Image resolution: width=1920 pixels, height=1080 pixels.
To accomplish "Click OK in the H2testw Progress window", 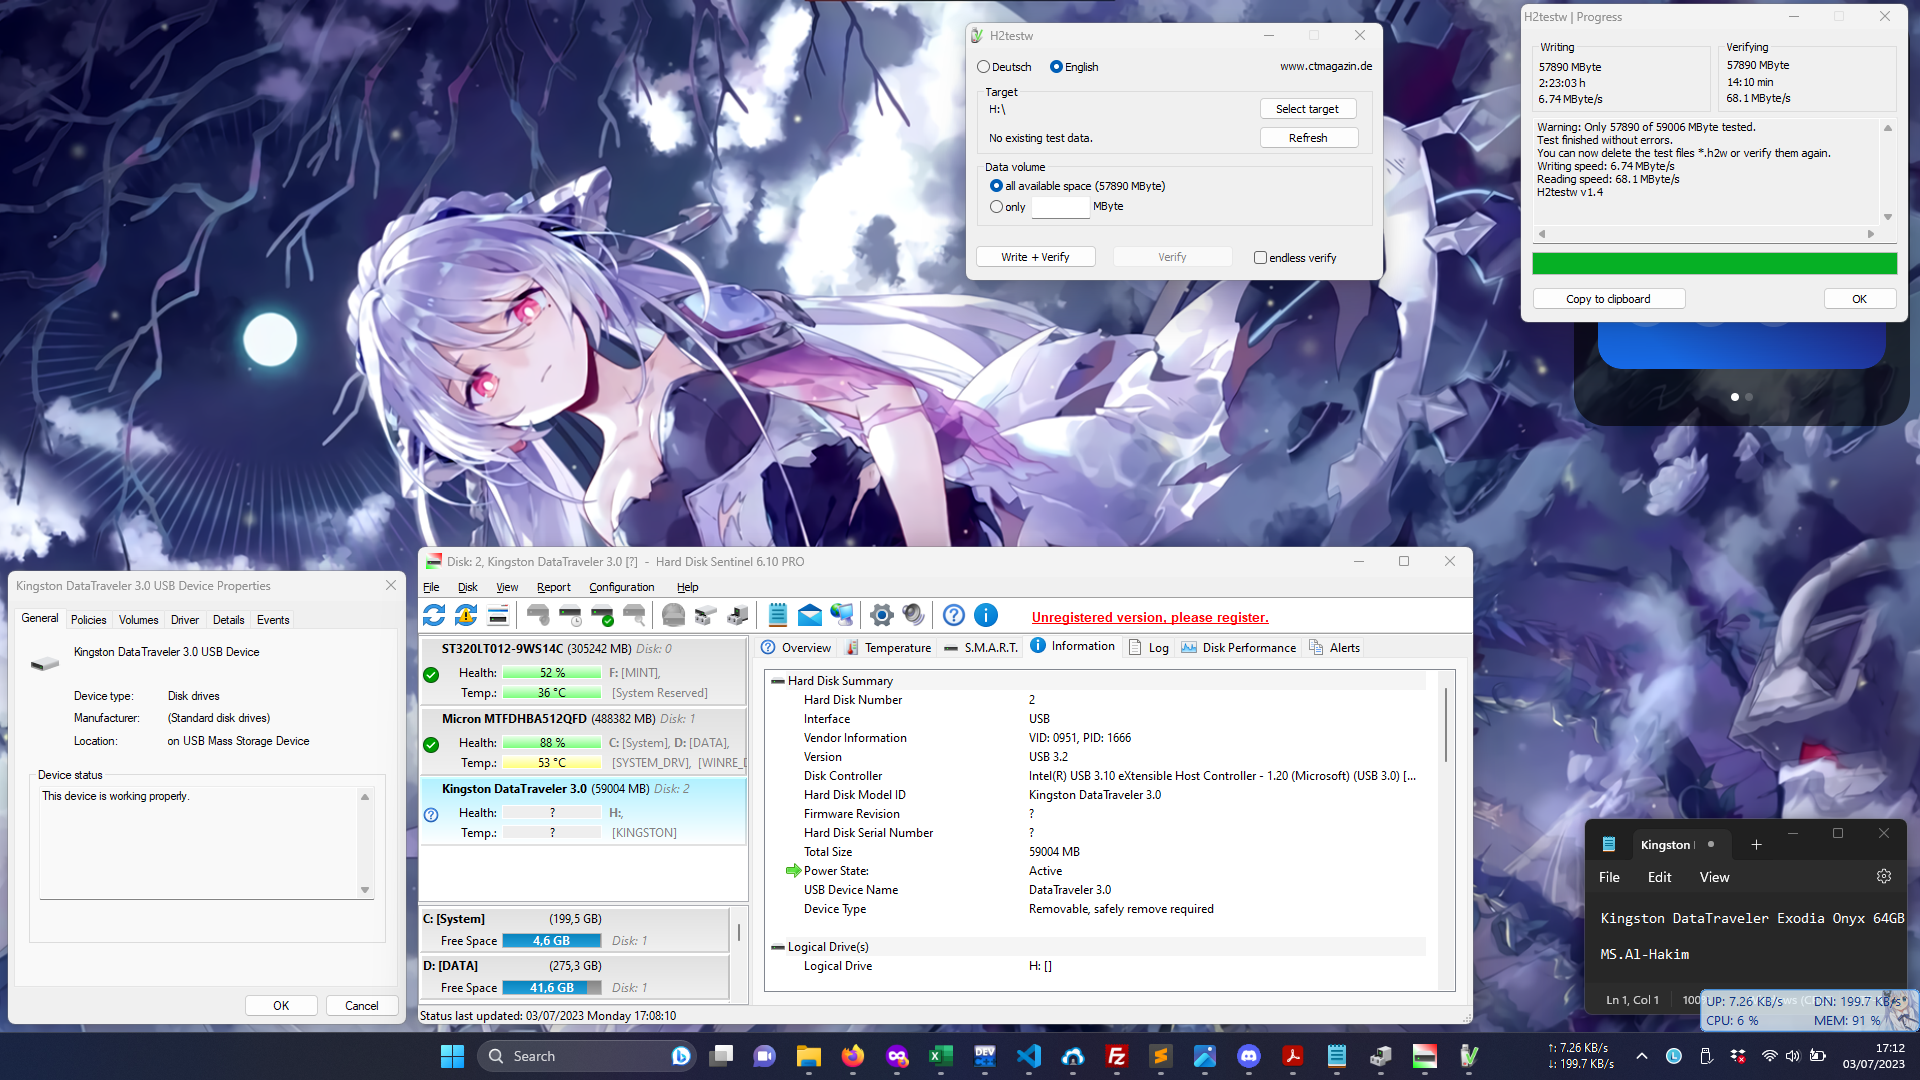I will tap(1859, 299).
